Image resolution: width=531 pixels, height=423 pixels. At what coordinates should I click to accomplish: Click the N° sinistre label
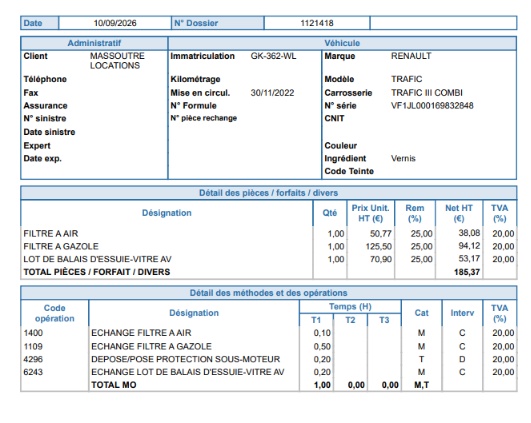click(45, 119)
